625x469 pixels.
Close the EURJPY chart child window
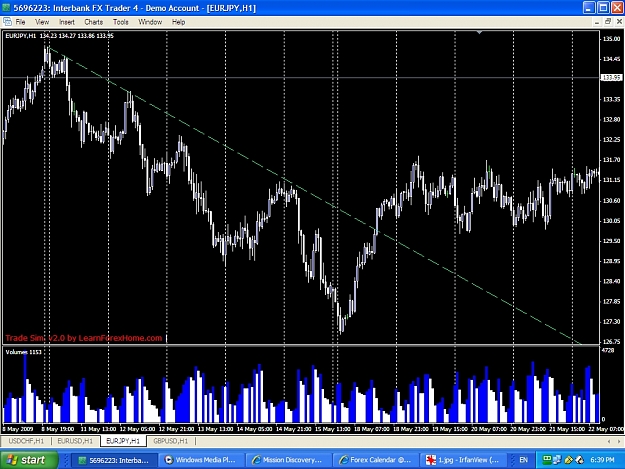(619, 22)
